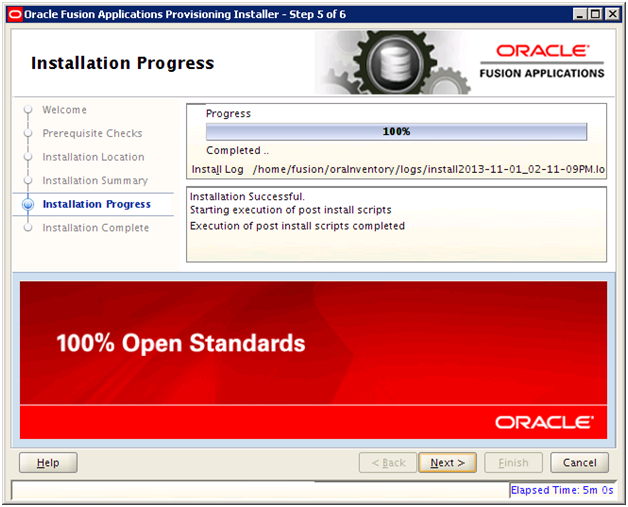Click the Finish button

coord(513,463)
